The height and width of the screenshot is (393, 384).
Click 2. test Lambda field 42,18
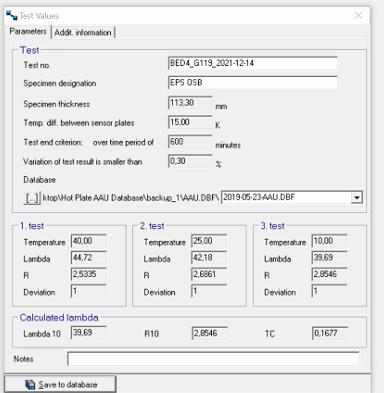209,258
